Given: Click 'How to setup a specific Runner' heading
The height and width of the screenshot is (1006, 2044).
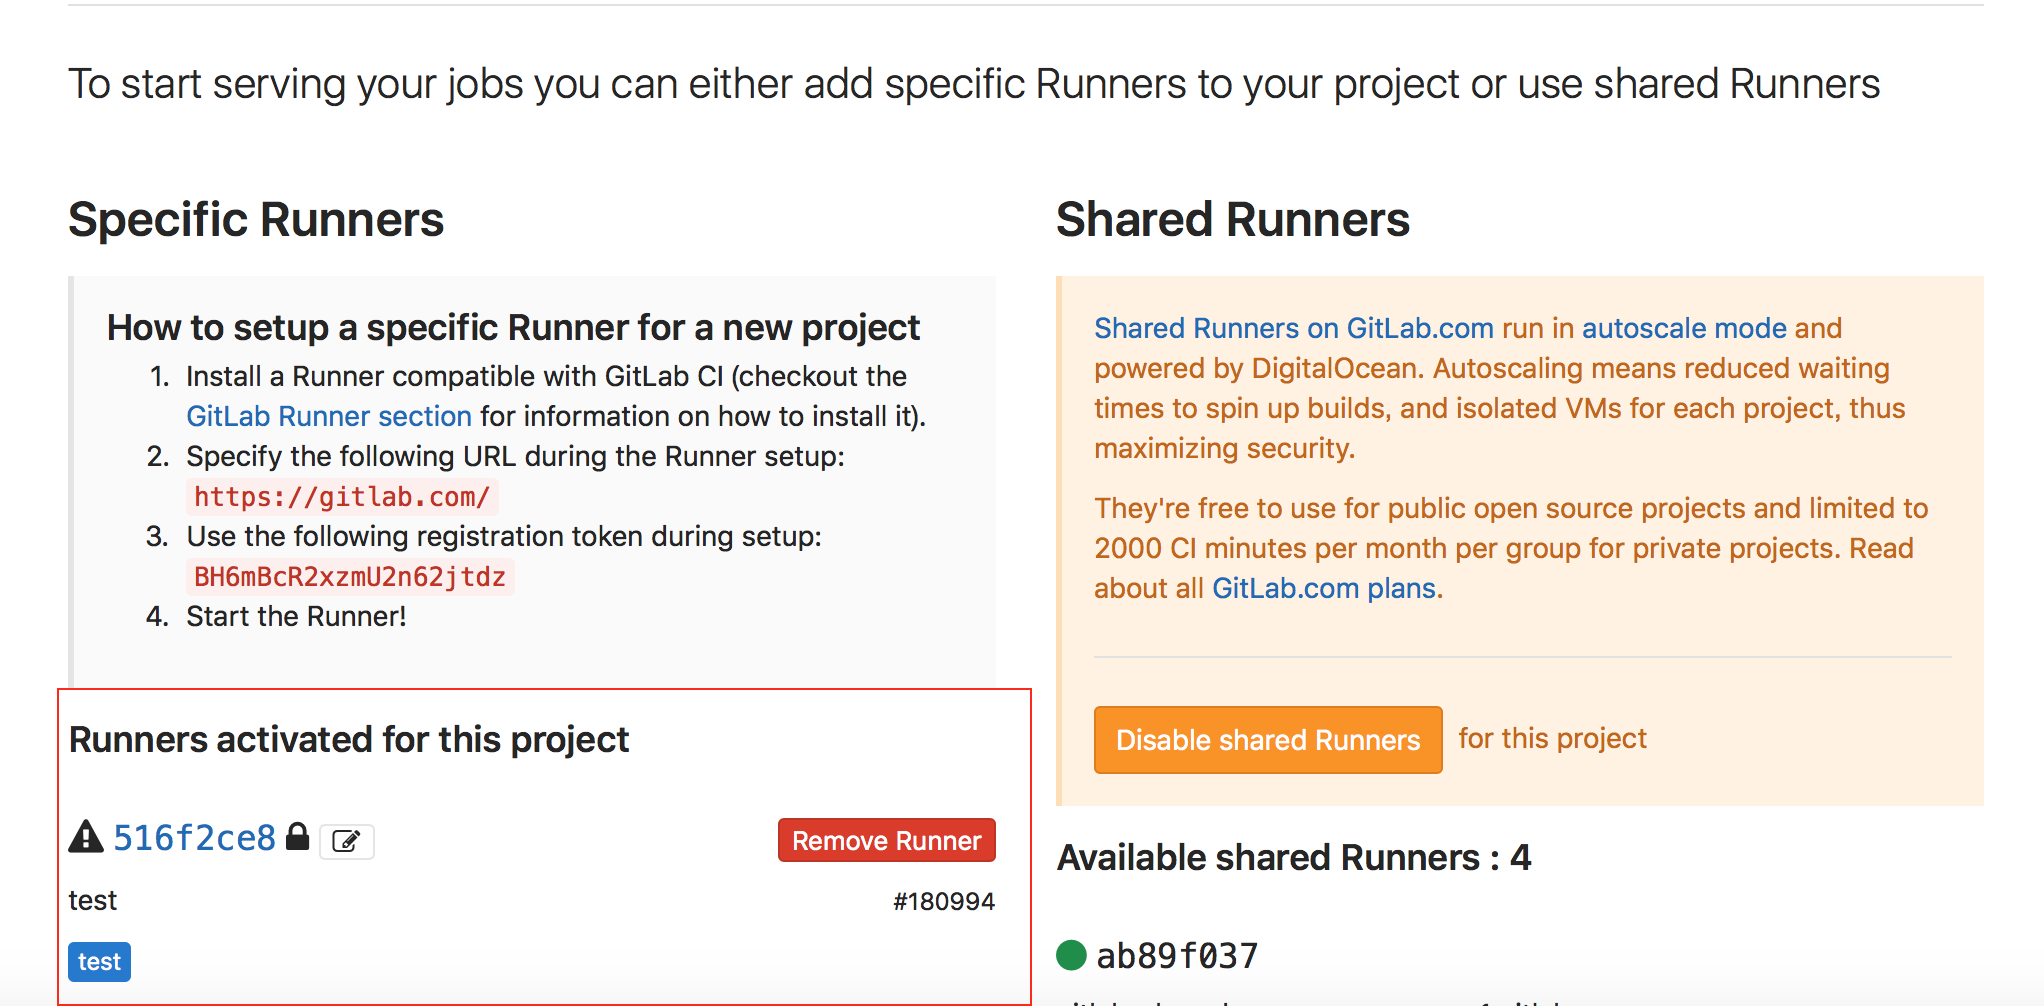Looking at the screenshot, I should click(514, 328).
